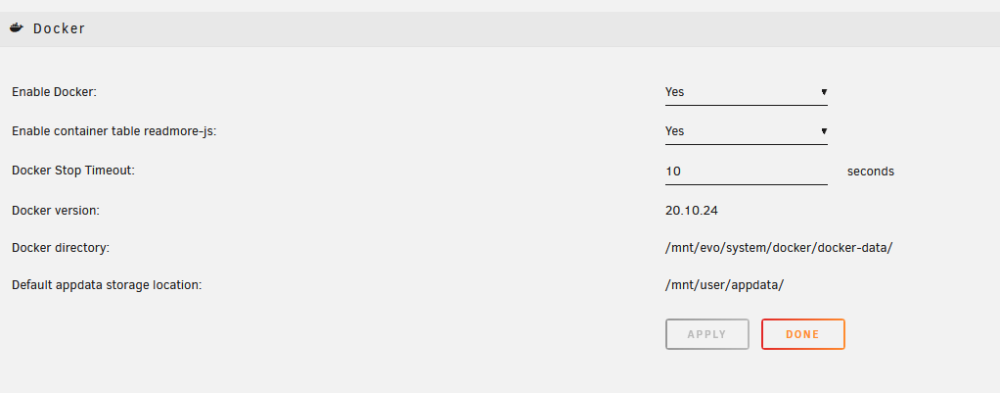
Task: Click the "Default appdata storage location:" label
Action: pos(107,285)
